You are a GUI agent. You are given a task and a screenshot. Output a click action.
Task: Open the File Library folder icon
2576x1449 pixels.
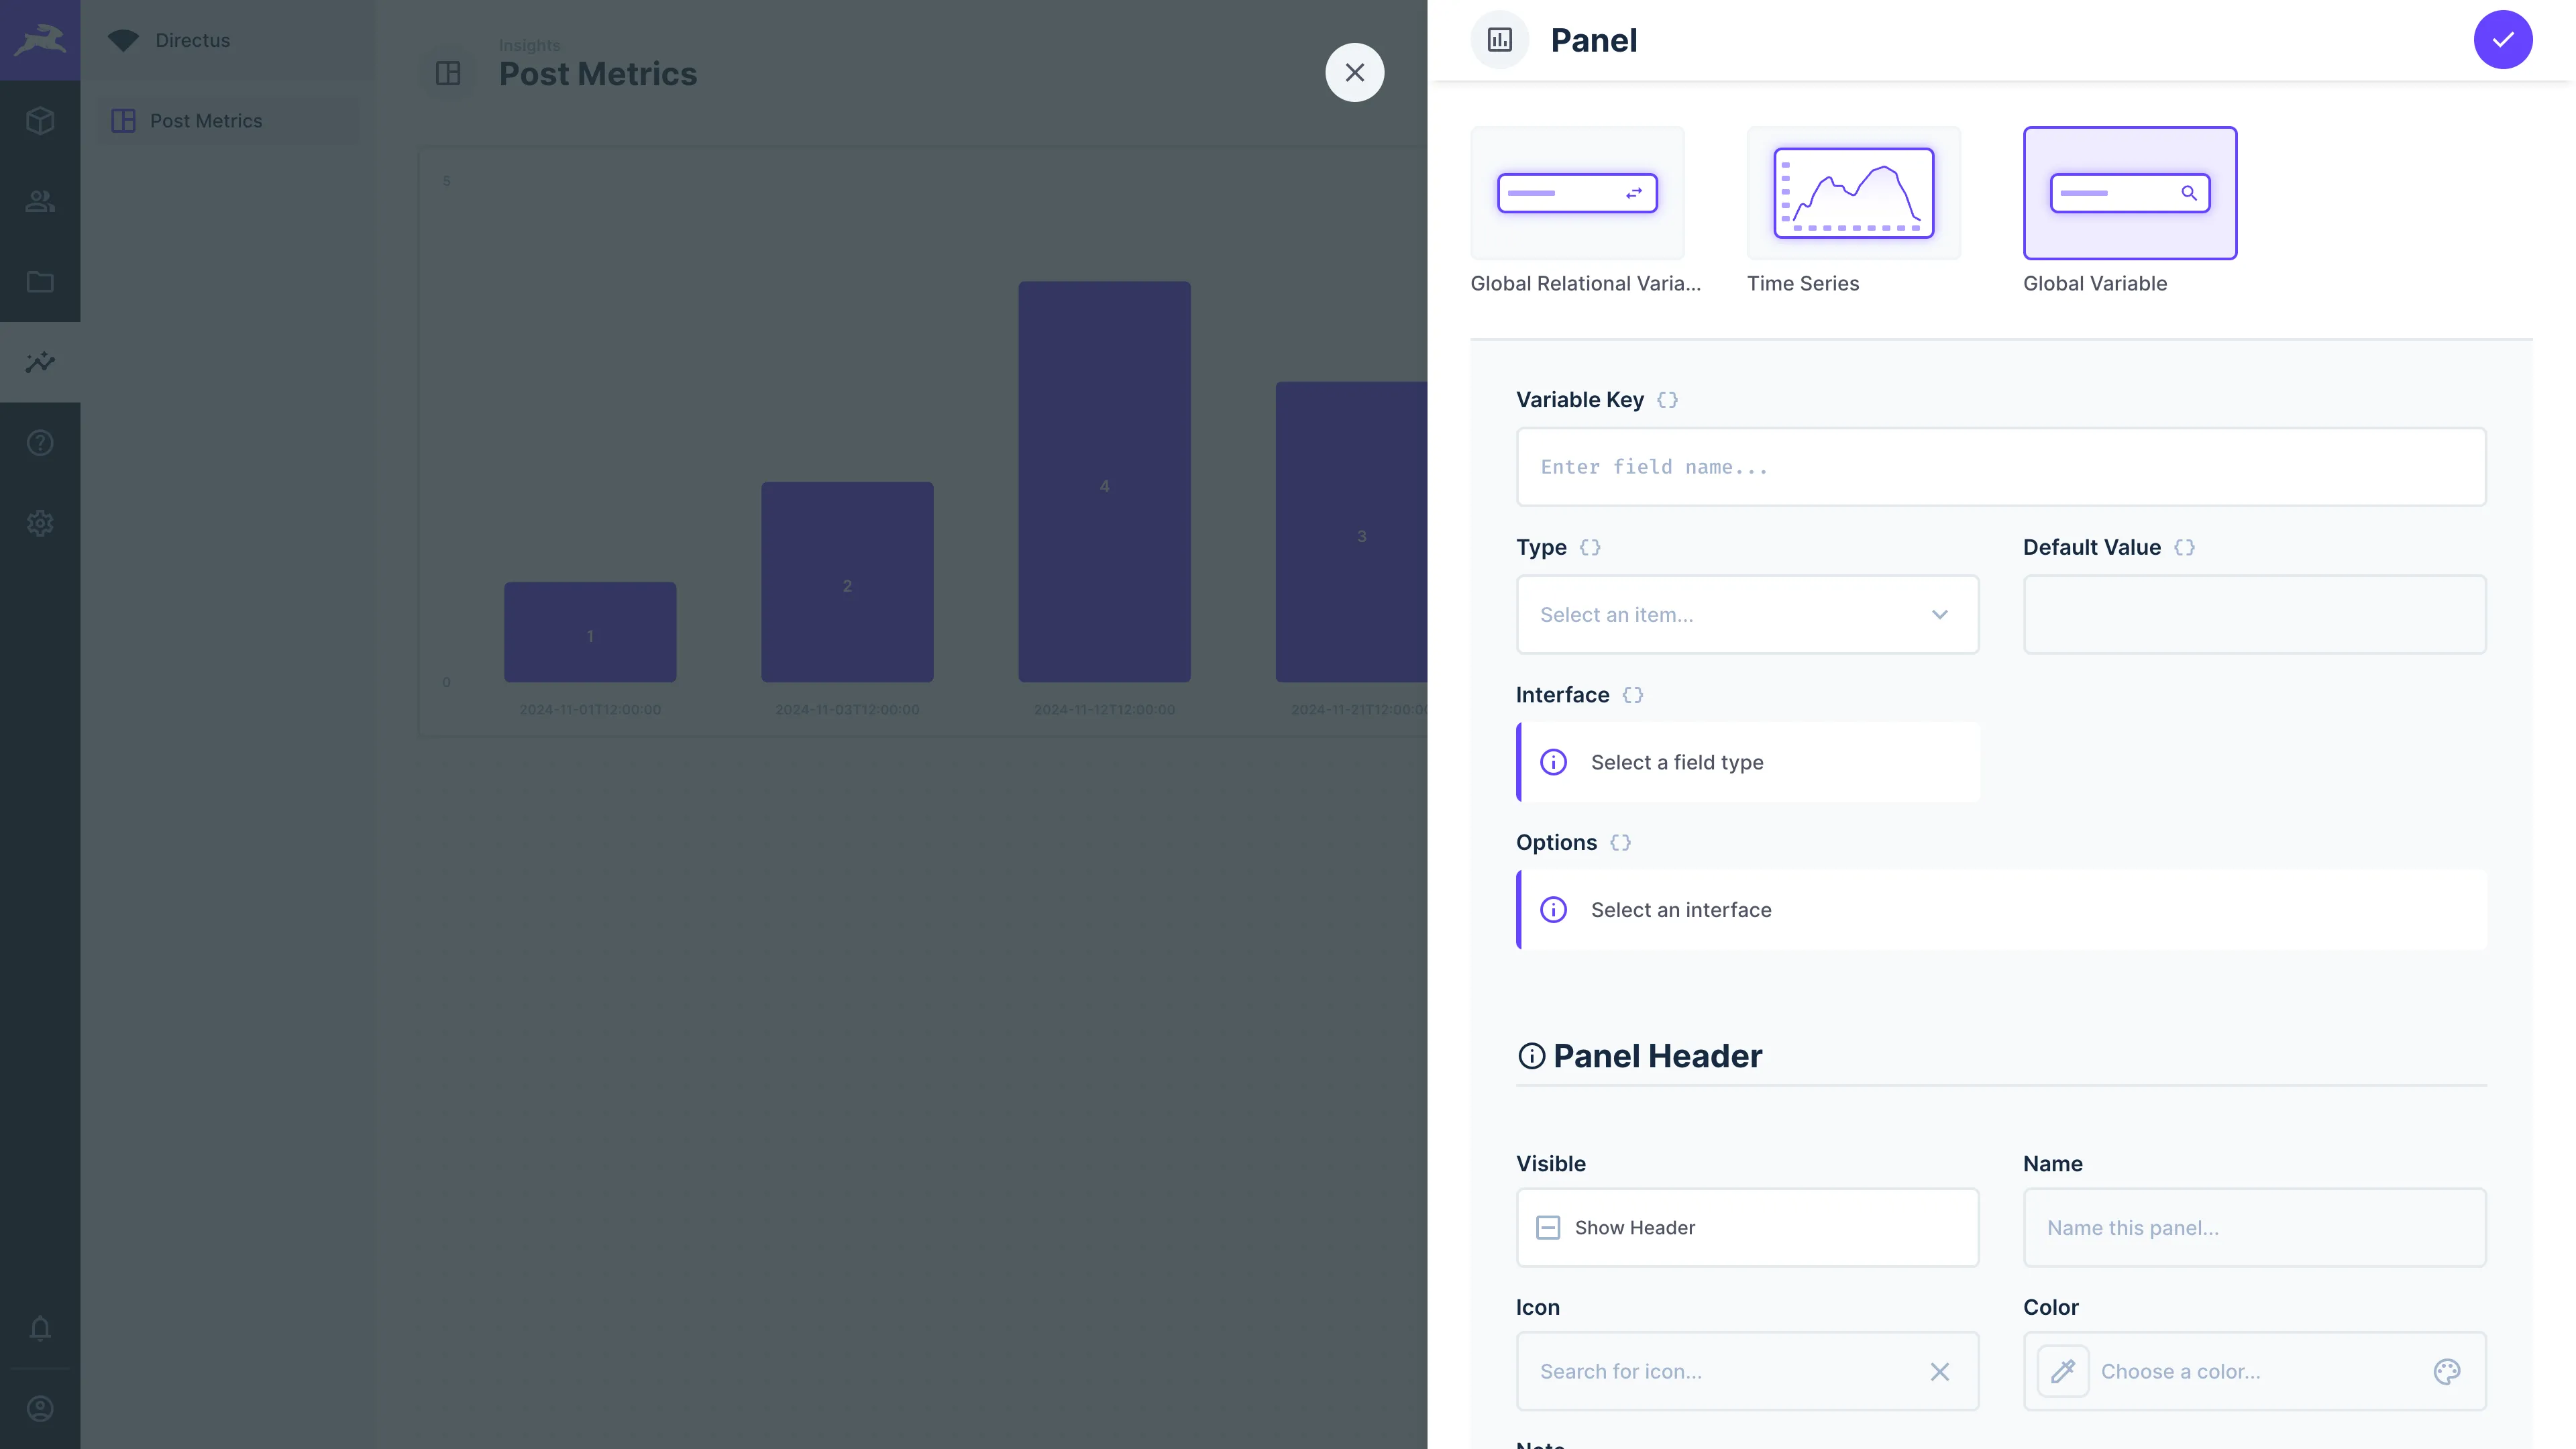click(40, 282)
